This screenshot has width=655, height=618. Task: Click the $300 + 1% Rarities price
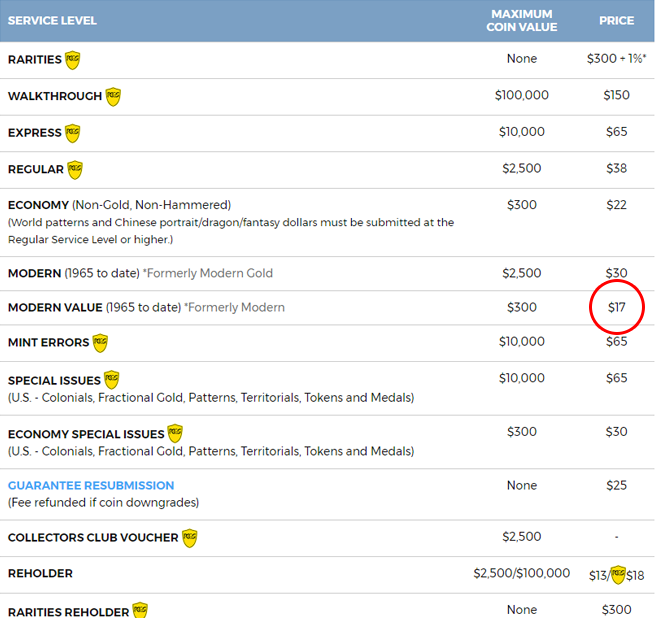coord(616,59)
